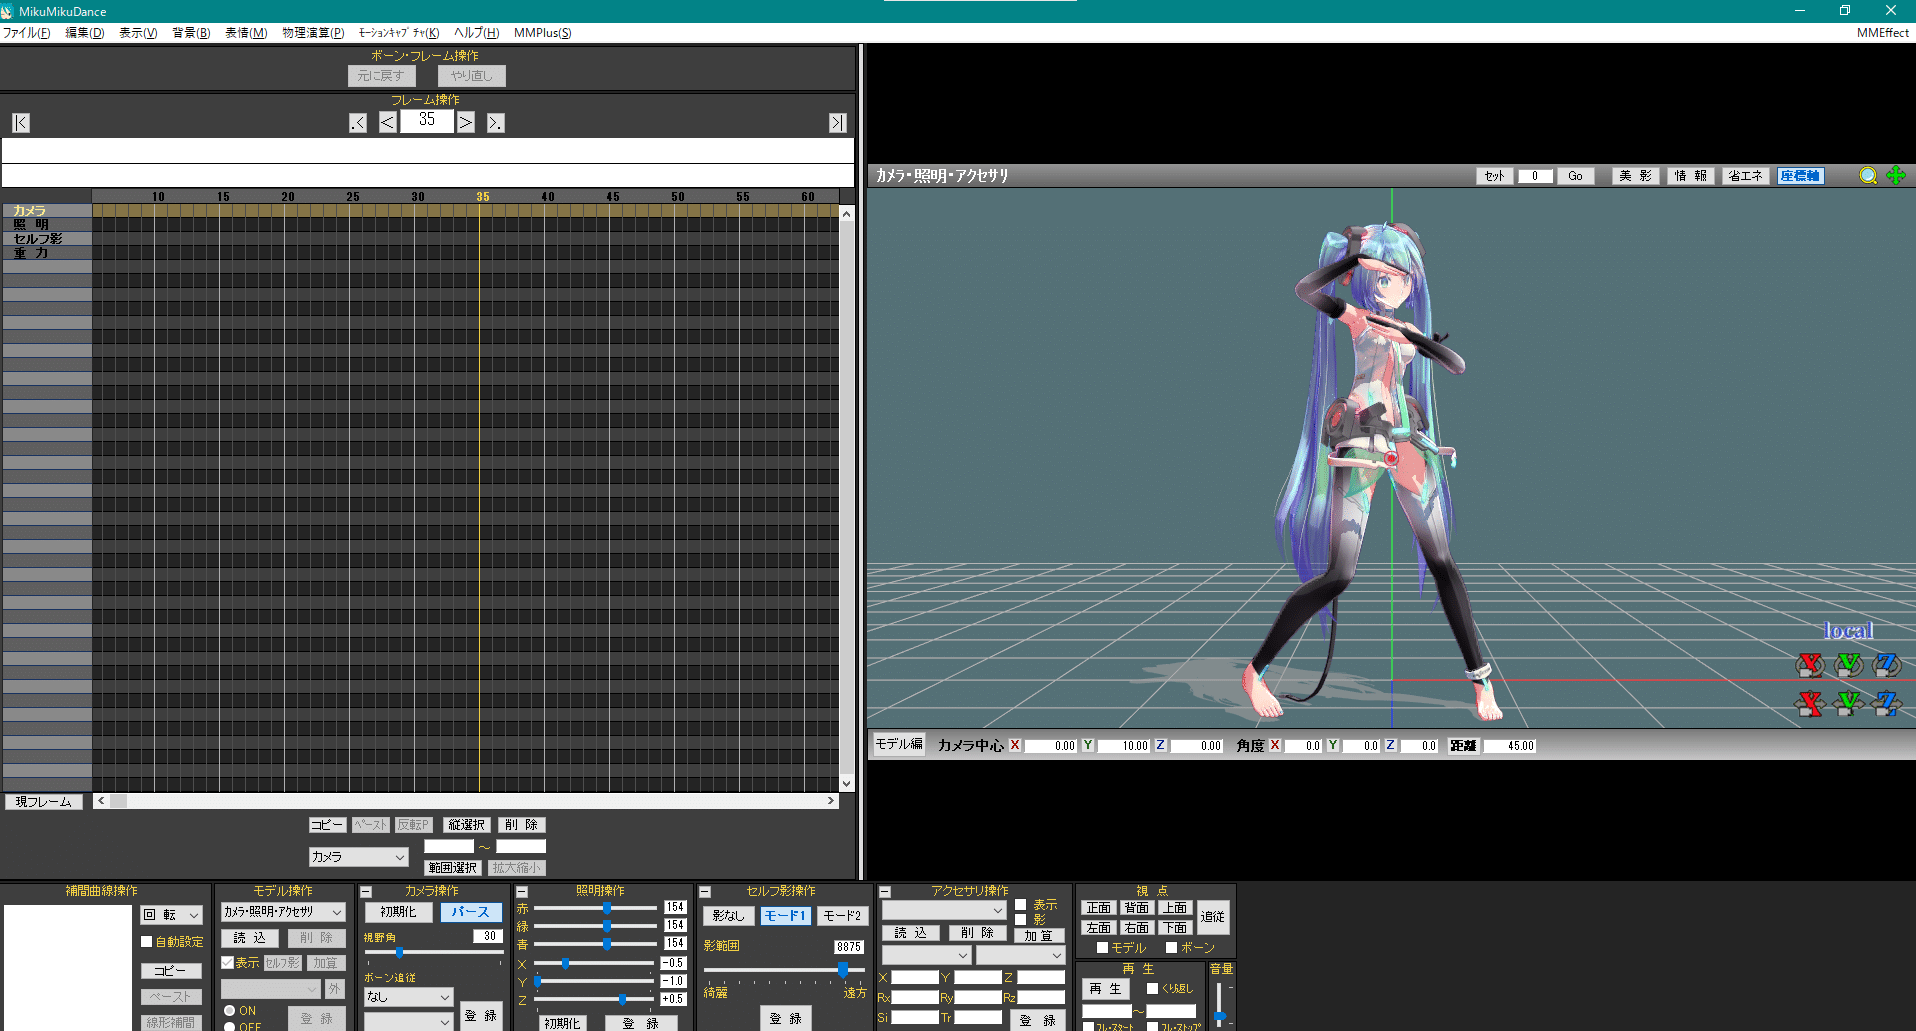
Task: Collapse the セルフ影操作 panel minus icon
Action: 705,892
